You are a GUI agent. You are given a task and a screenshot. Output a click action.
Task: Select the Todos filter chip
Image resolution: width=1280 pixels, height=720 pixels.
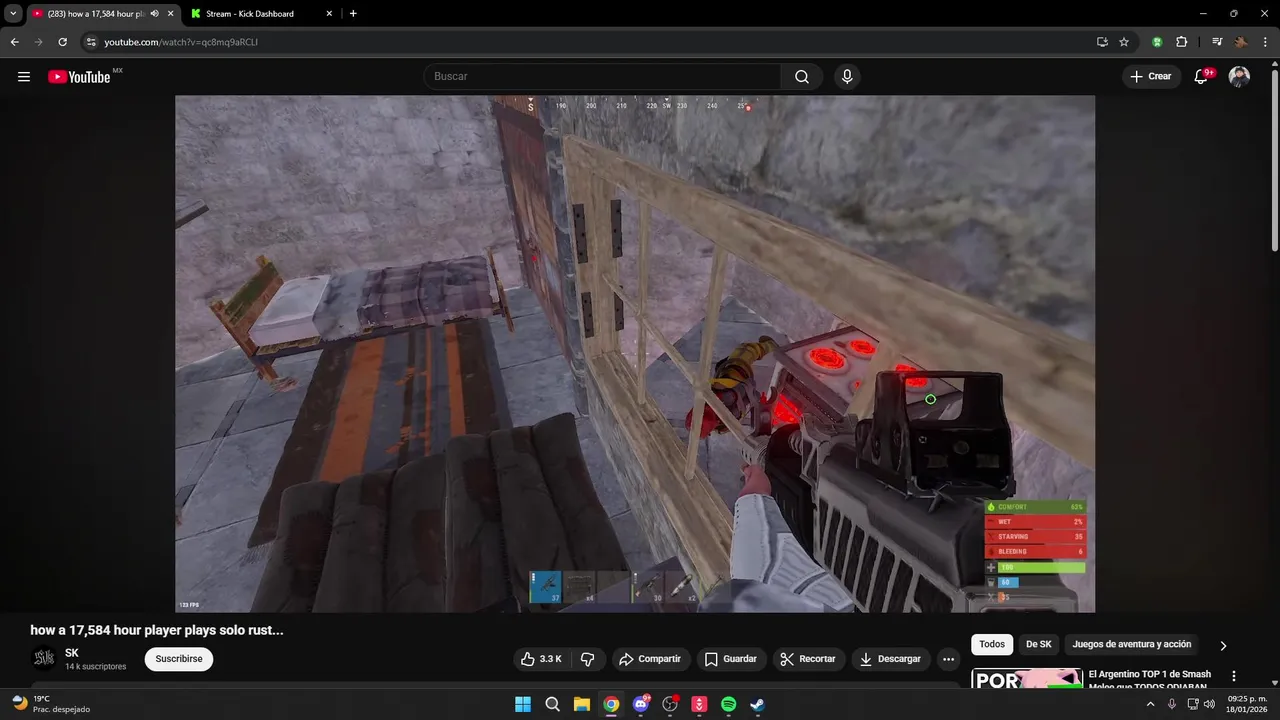(x=992, y=645)
